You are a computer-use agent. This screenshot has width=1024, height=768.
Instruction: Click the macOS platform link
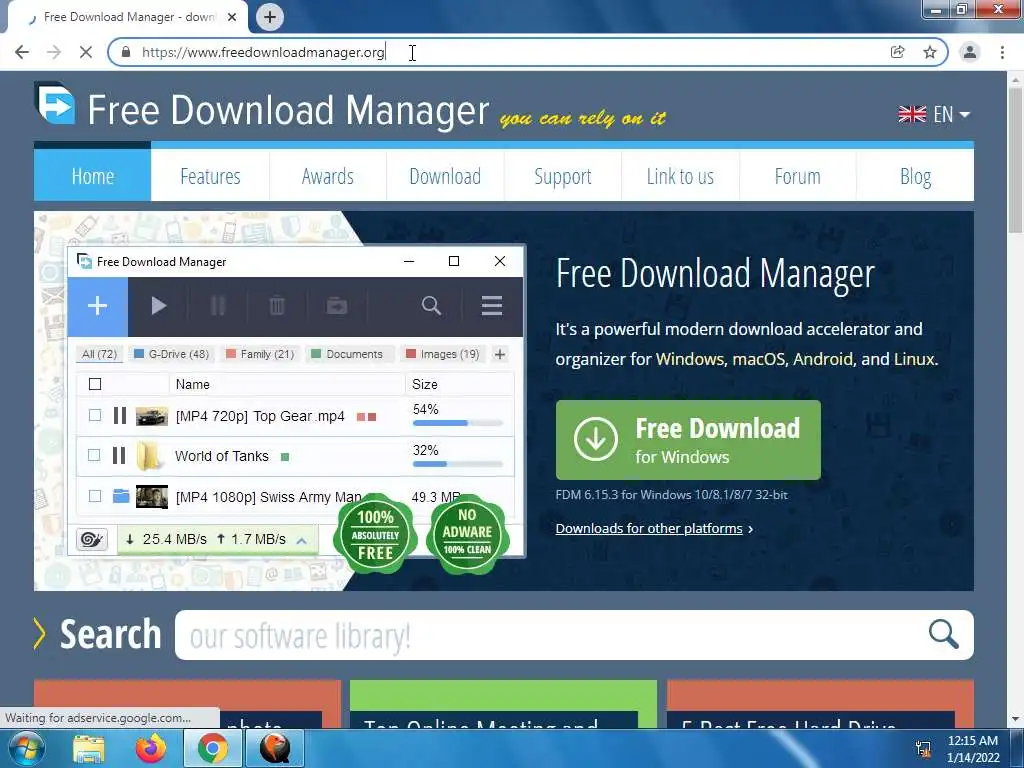(758, 359)
